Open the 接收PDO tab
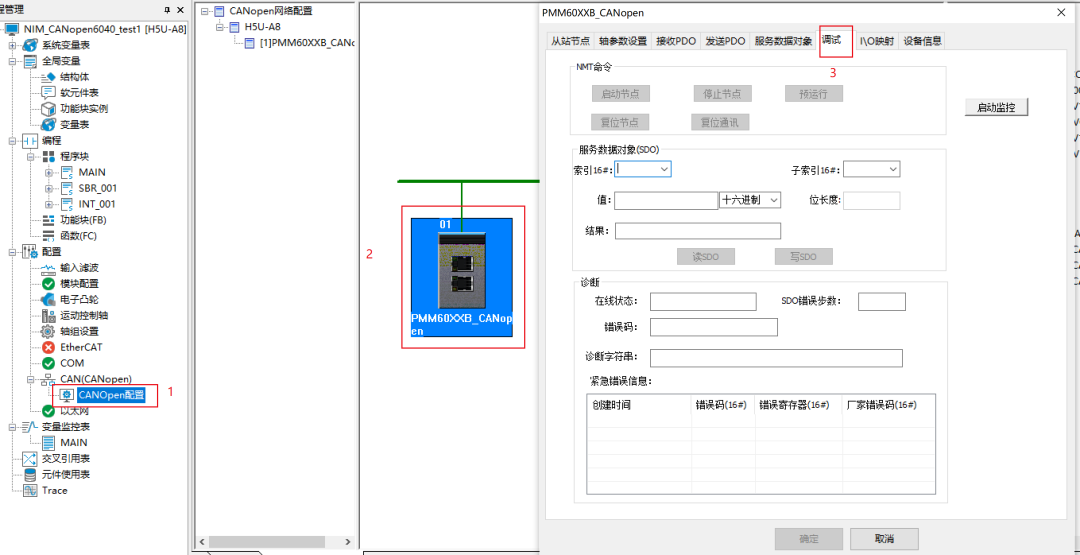1080x555 pixels. 676,41
